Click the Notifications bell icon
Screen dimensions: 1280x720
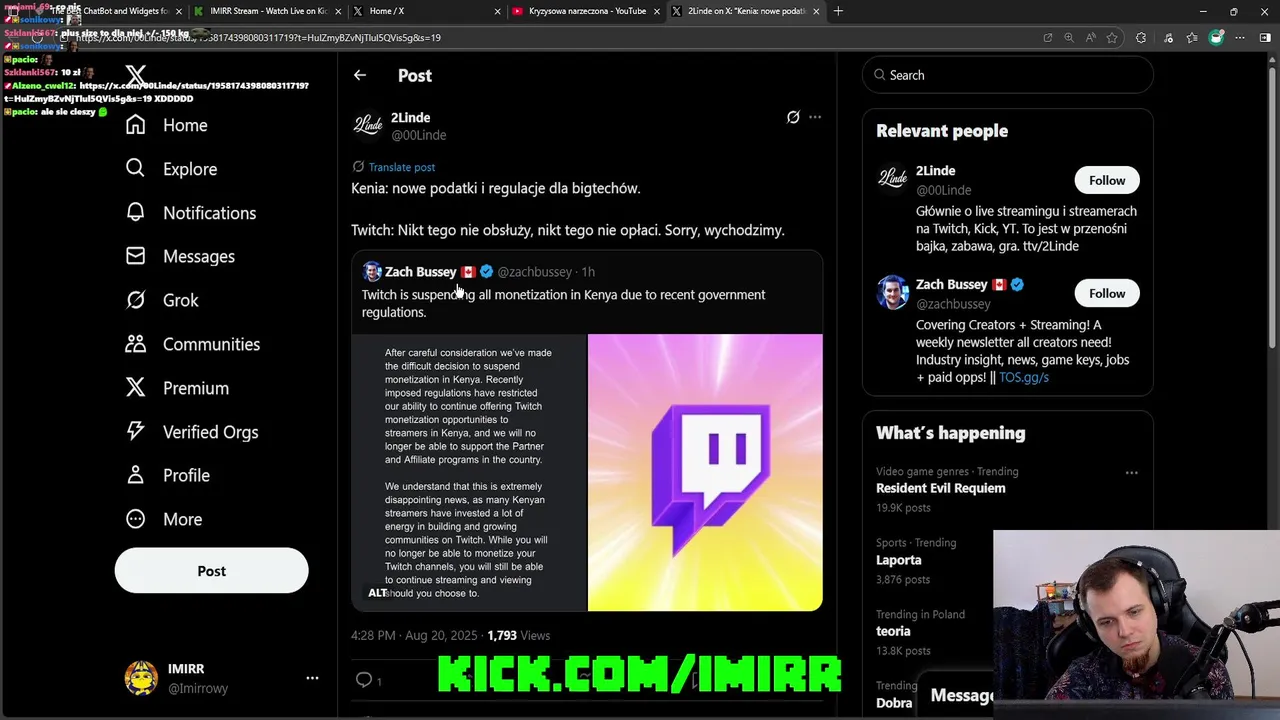135,212
